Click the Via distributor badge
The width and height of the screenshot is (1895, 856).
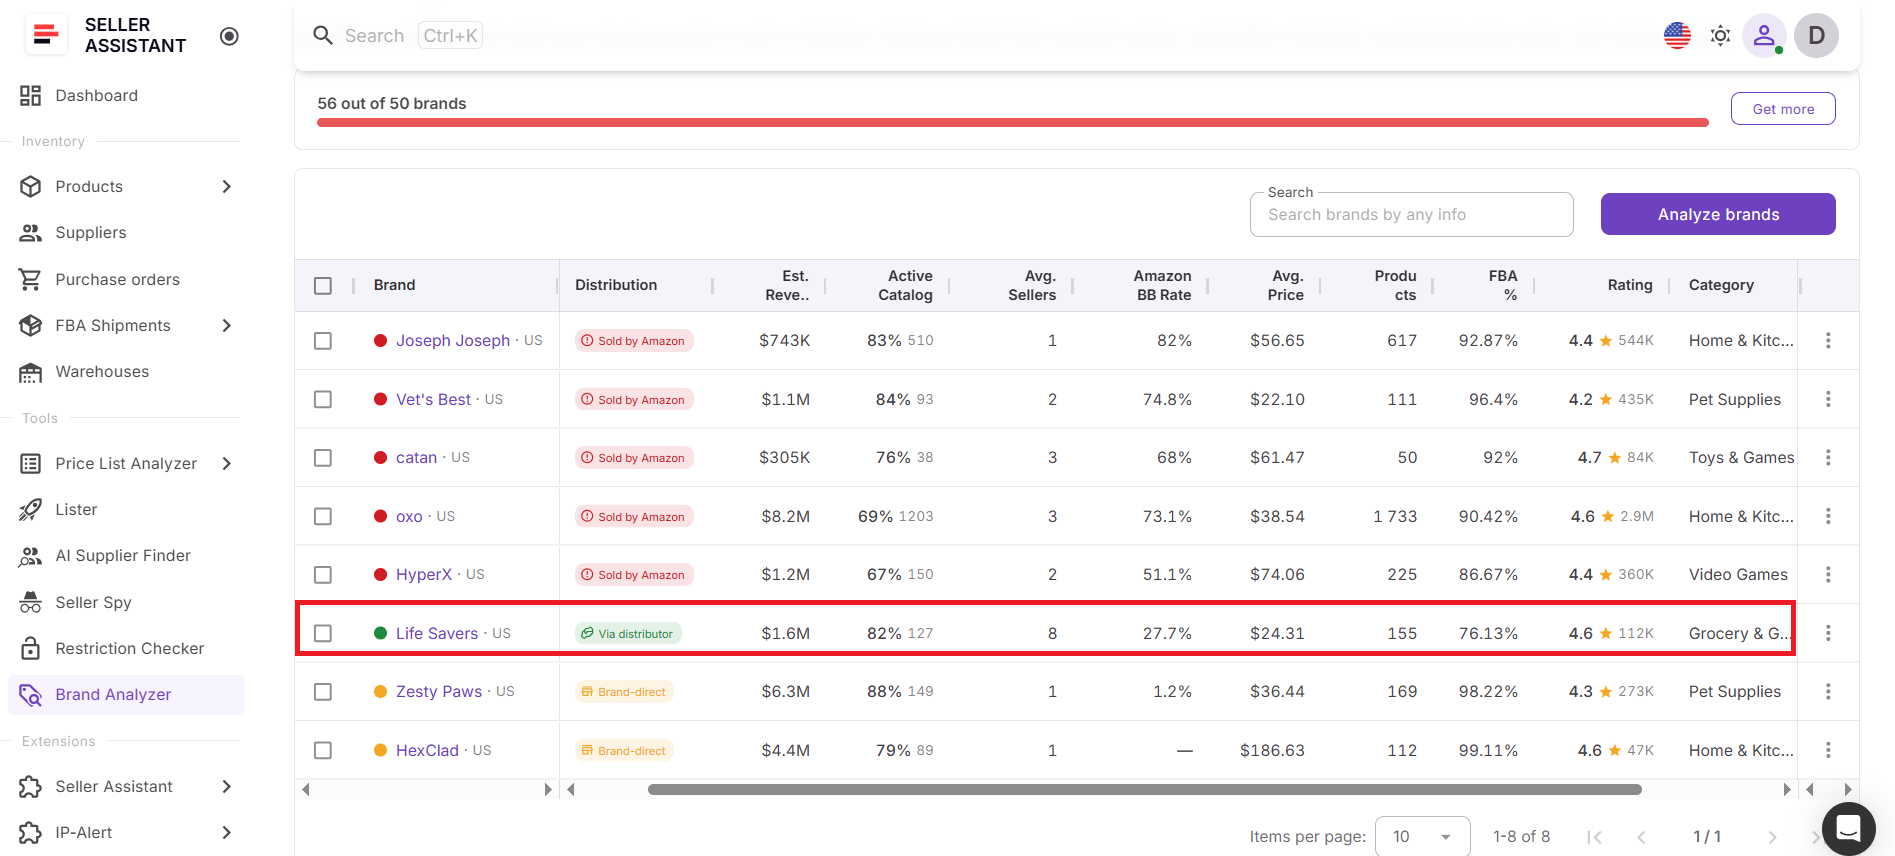628,634
